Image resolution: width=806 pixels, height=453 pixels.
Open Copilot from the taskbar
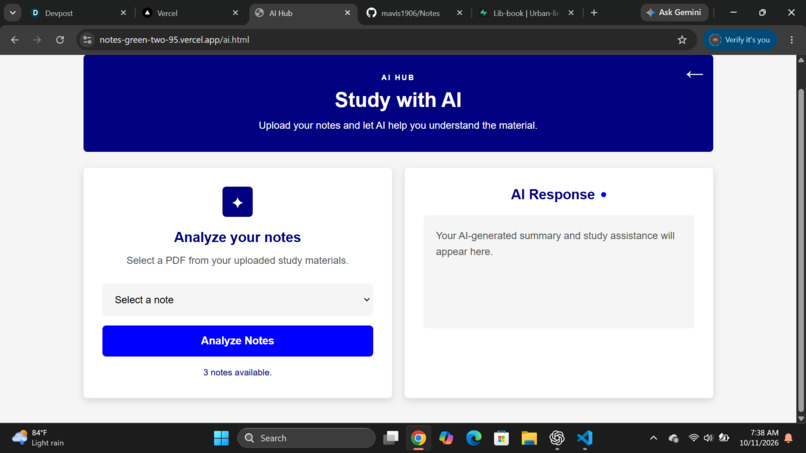(446, 438)
